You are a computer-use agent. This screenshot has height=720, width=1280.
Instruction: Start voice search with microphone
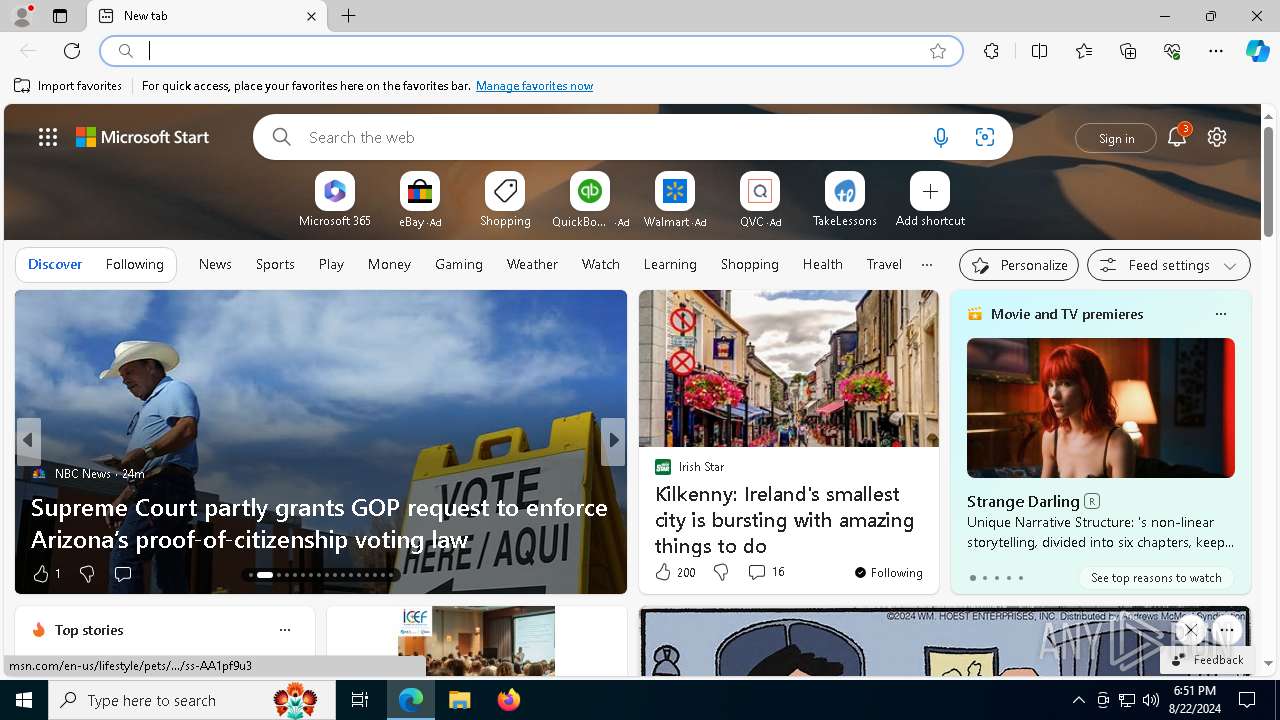click(940, 137)
